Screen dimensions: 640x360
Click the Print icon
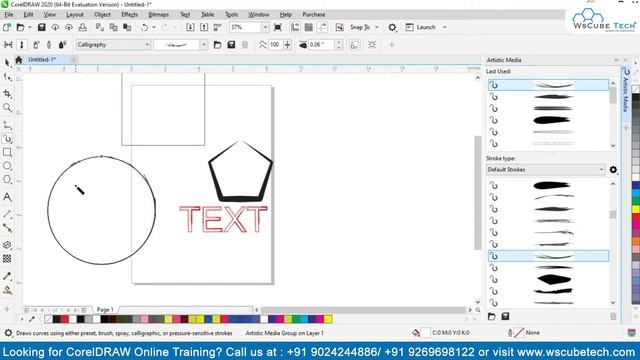tap(82, 27)
